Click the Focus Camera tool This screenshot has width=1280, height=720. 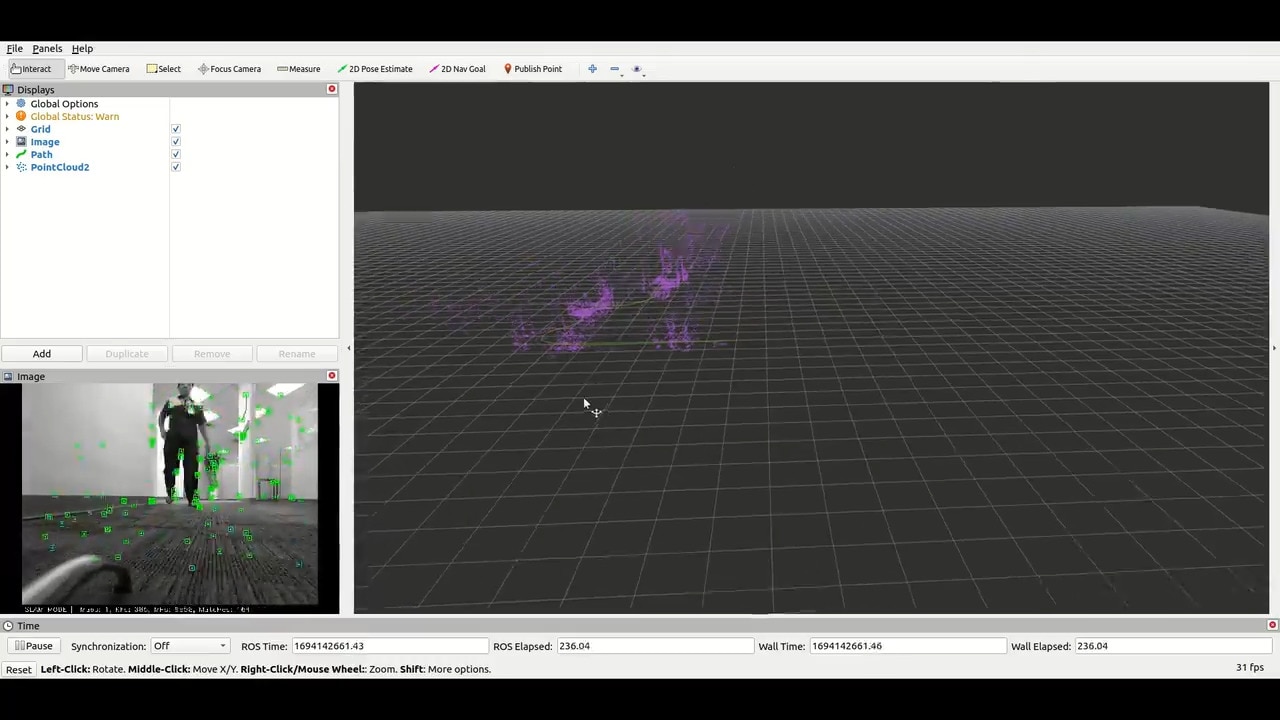point(229,68)
